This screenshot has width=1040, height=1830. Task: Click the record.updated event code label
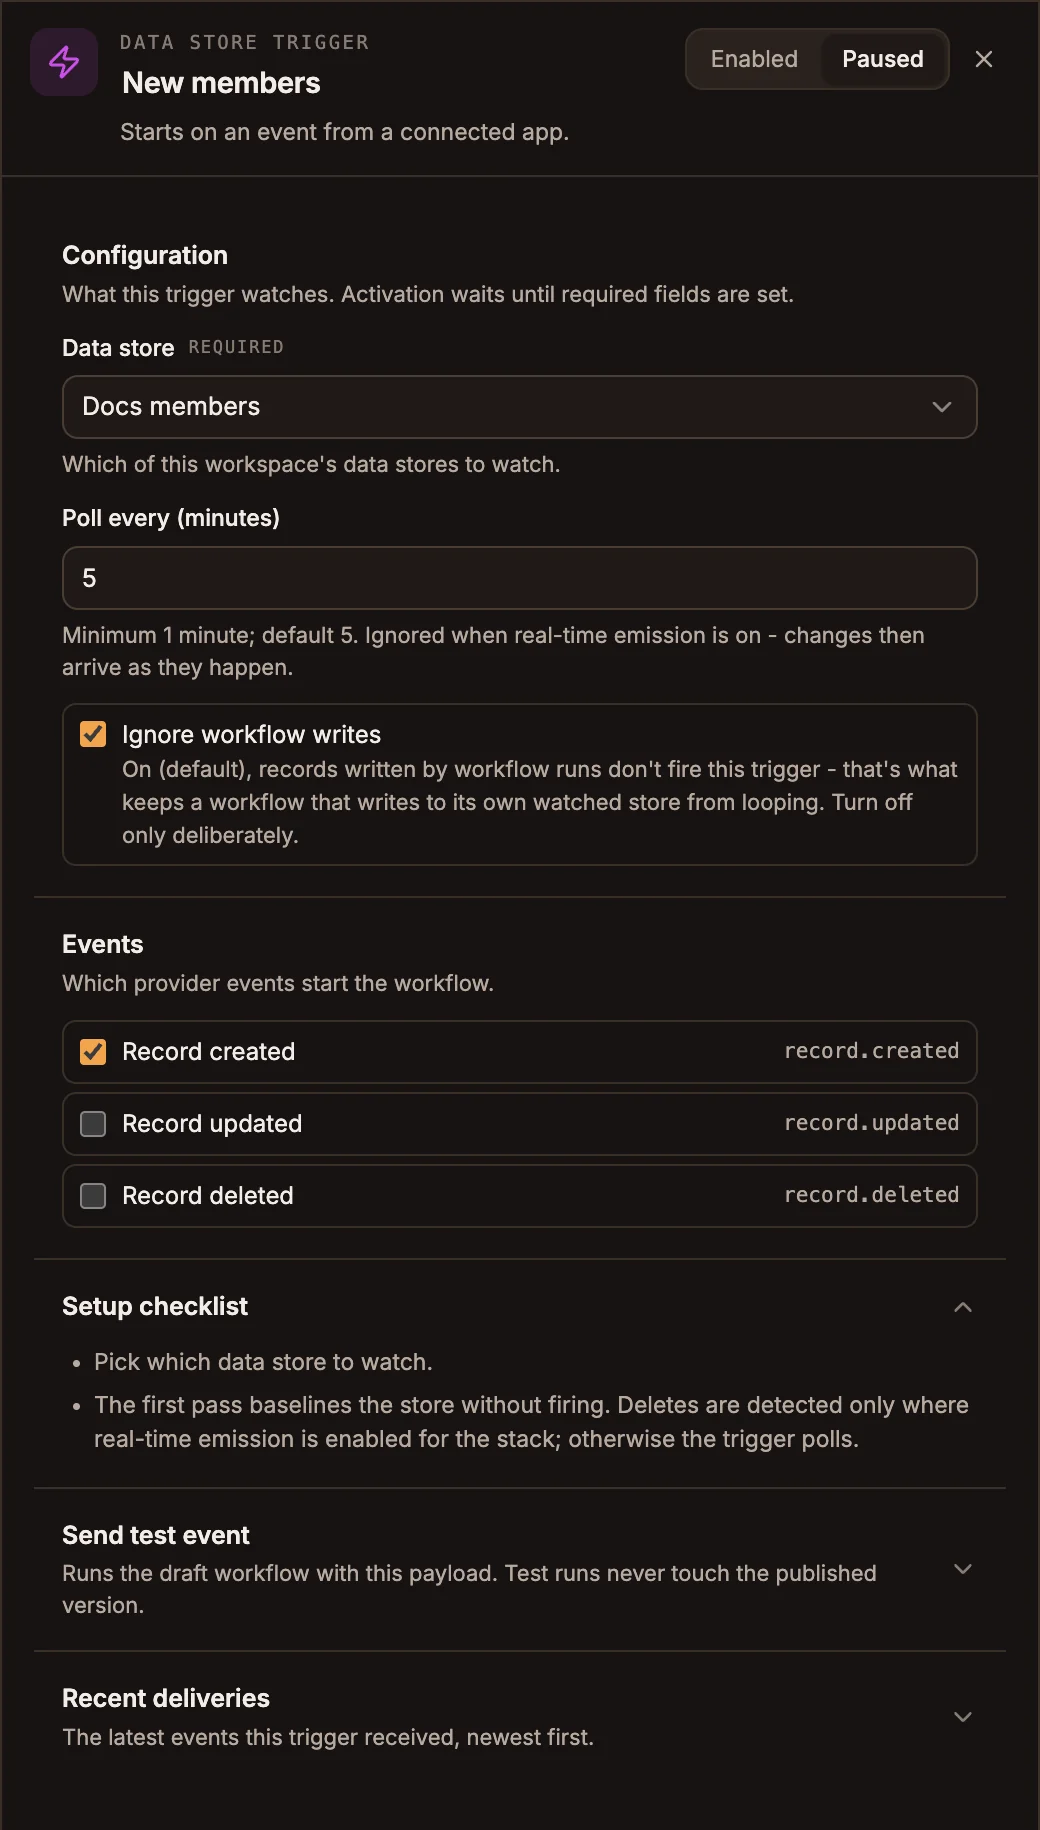[x=871, y=1123]
